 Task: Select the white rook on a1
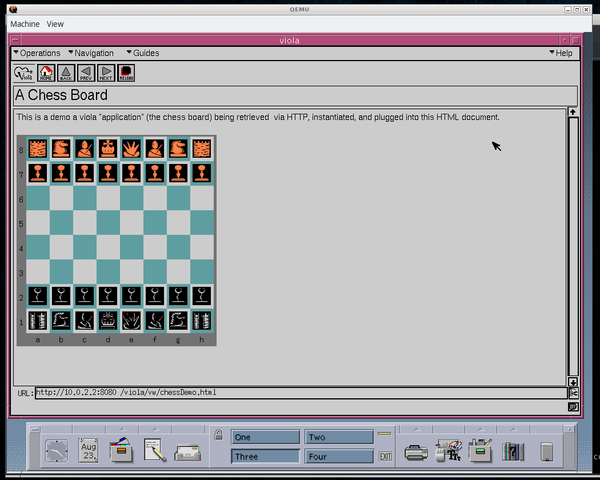(x=38, y=320)
